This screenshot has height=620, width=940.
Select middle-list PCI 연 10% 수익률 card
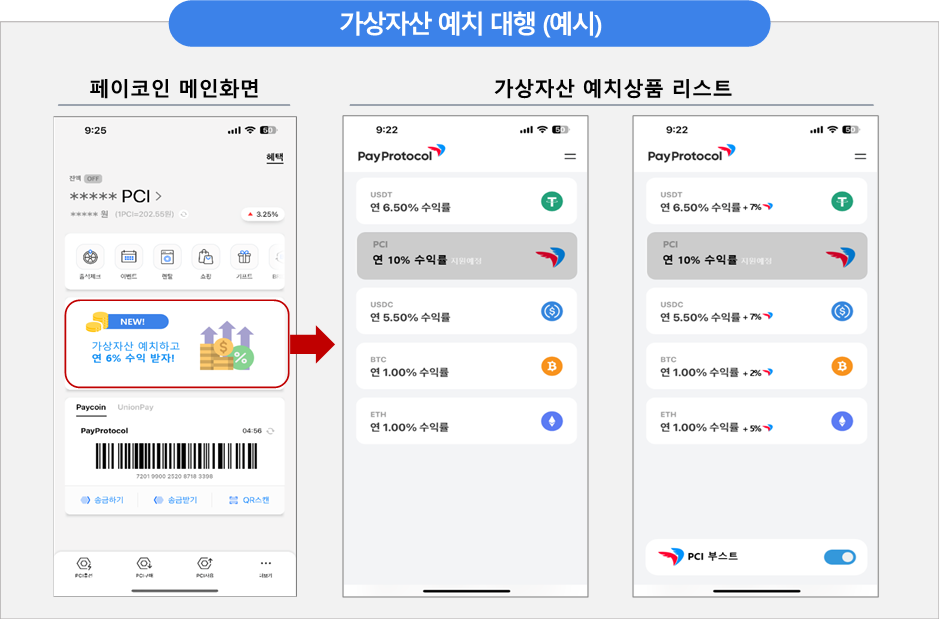pyautogui.click(x=466, y=256)
